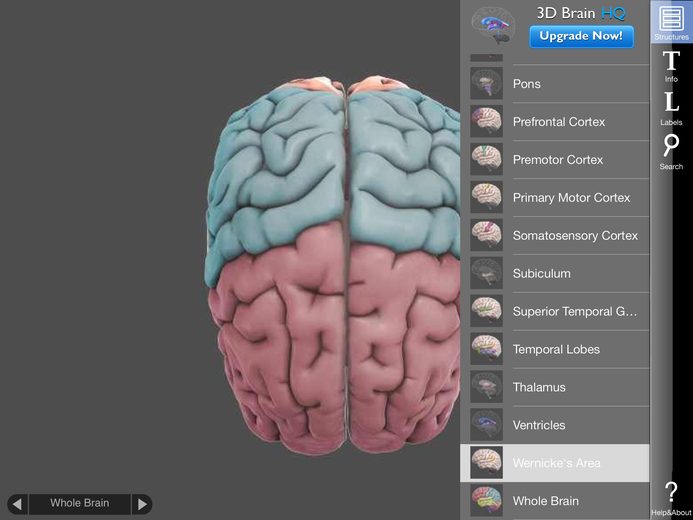Go to the next structure arrow
The height and width of the screenshot is (520, 693).
click(142, 504)
